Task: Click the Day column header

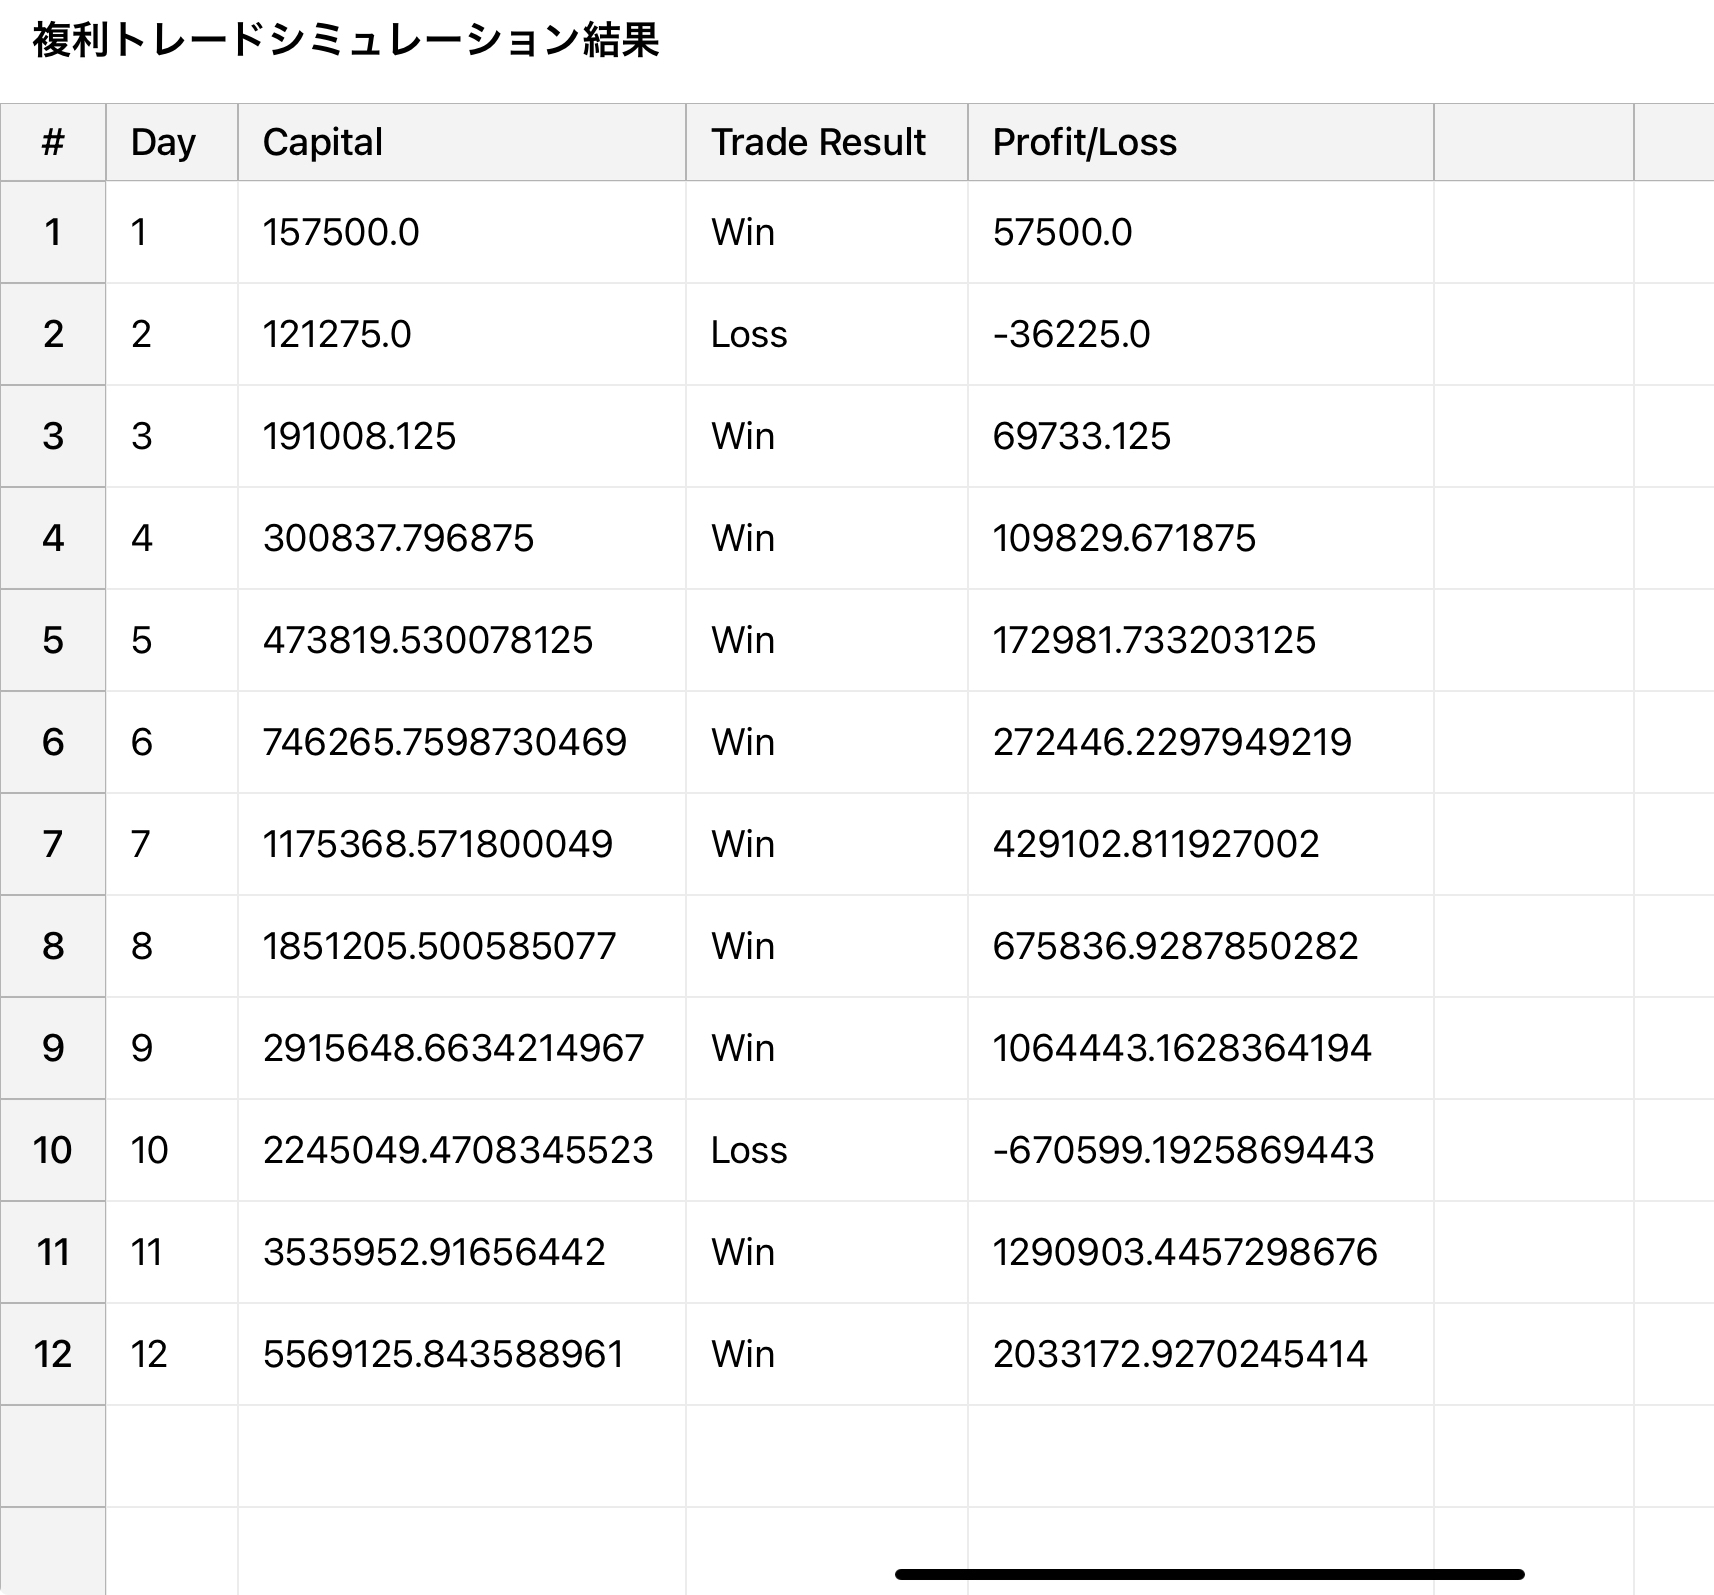Action: click(163, 142)
